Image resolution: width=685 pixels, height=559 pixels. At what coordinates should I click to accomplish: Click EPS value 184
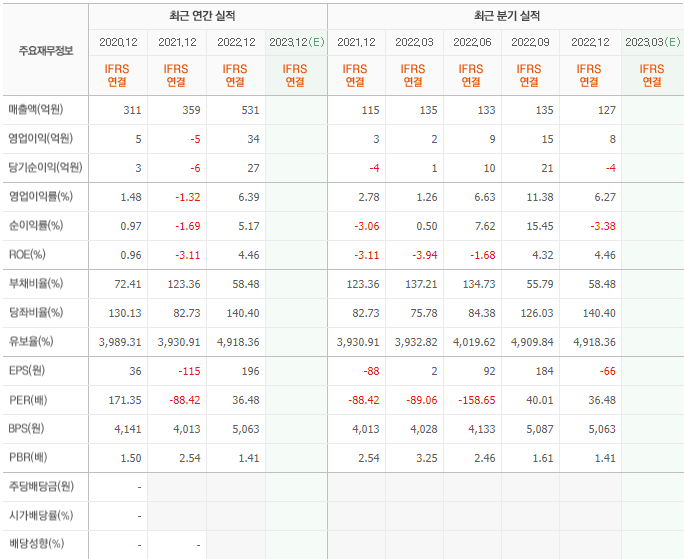pyautogui.click(x=544, y=371)
